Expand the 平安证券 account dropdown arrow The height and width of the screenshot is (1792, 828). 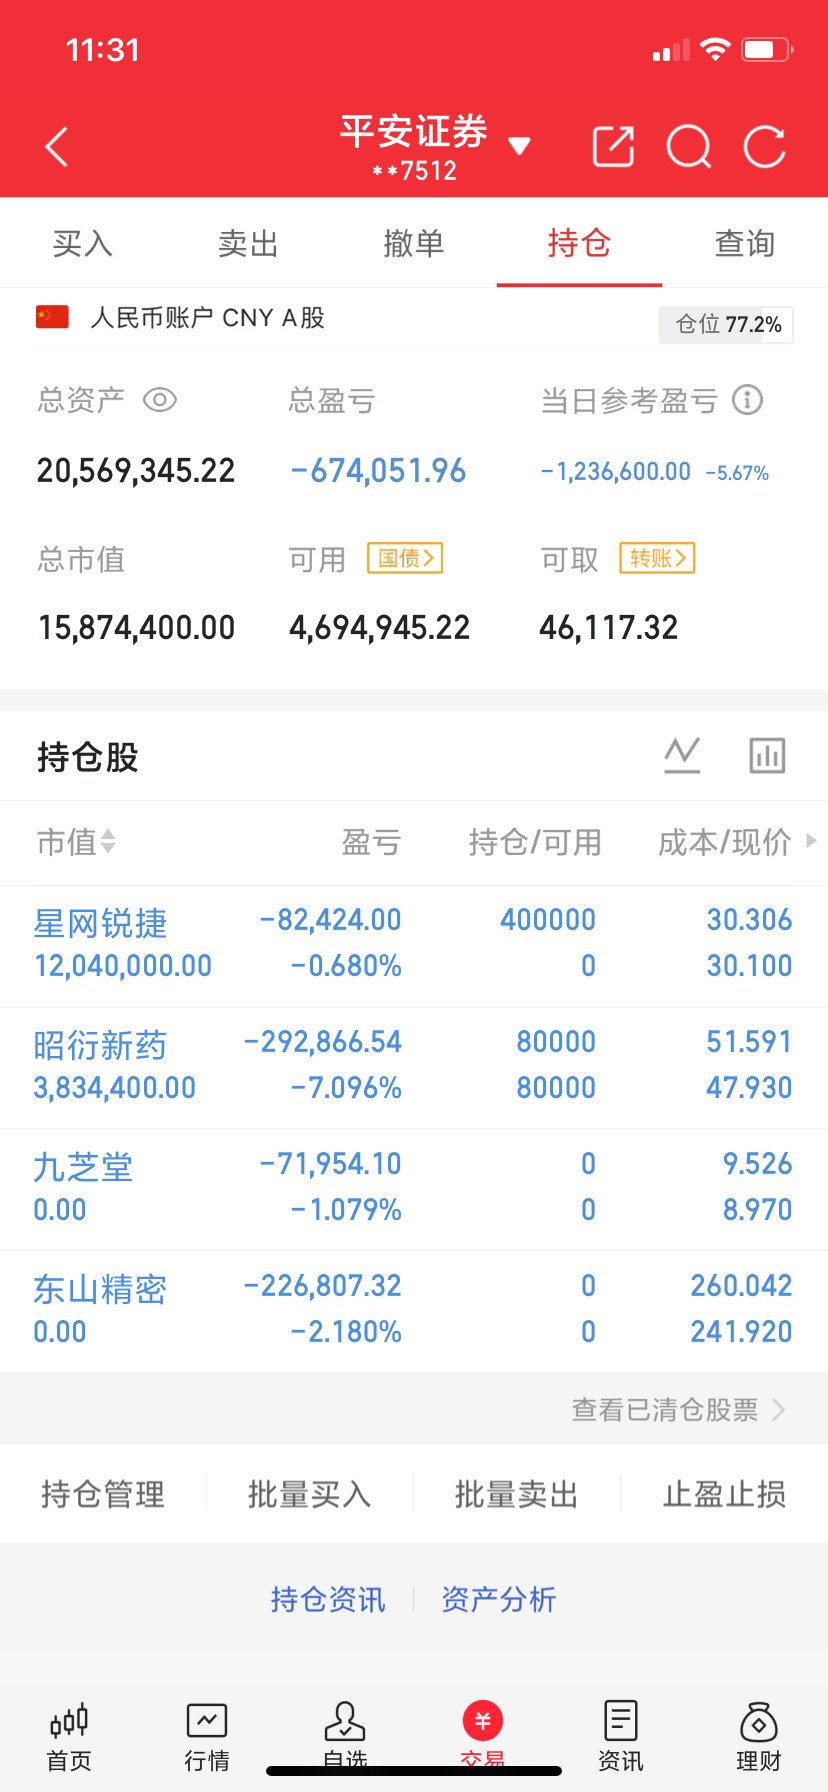[519, 146]
